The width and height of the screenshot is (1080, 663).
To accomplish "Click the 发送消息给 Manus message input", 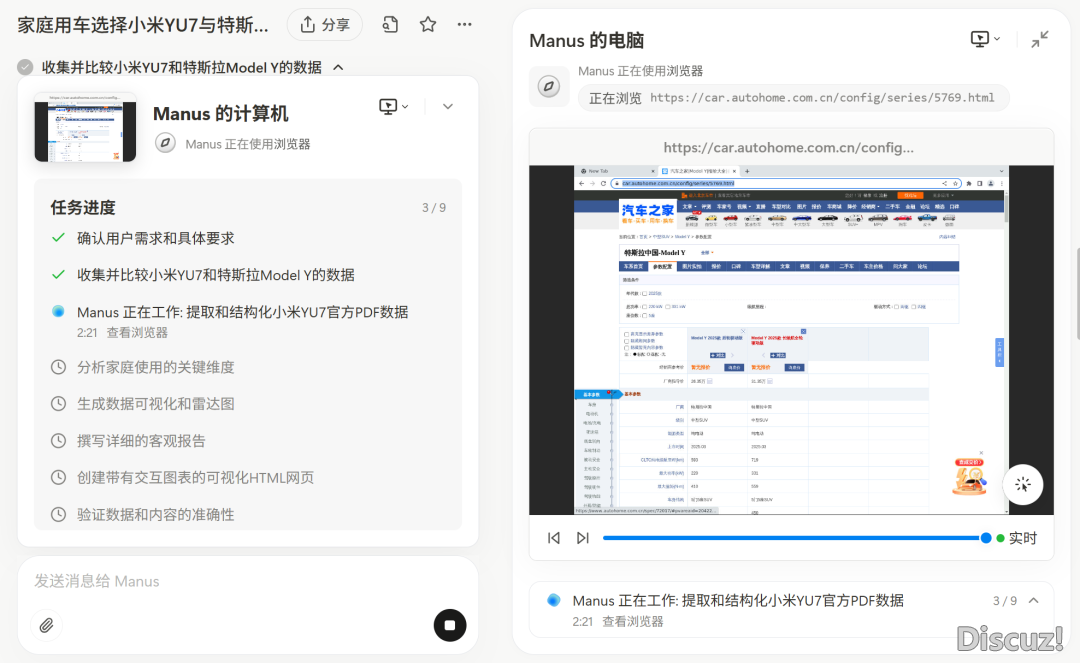I will (x=247, y=581).
